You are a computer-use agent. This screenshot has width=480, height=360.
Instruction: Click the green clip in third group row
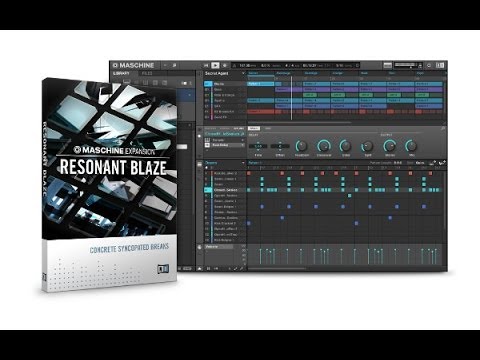pos(310,95)
